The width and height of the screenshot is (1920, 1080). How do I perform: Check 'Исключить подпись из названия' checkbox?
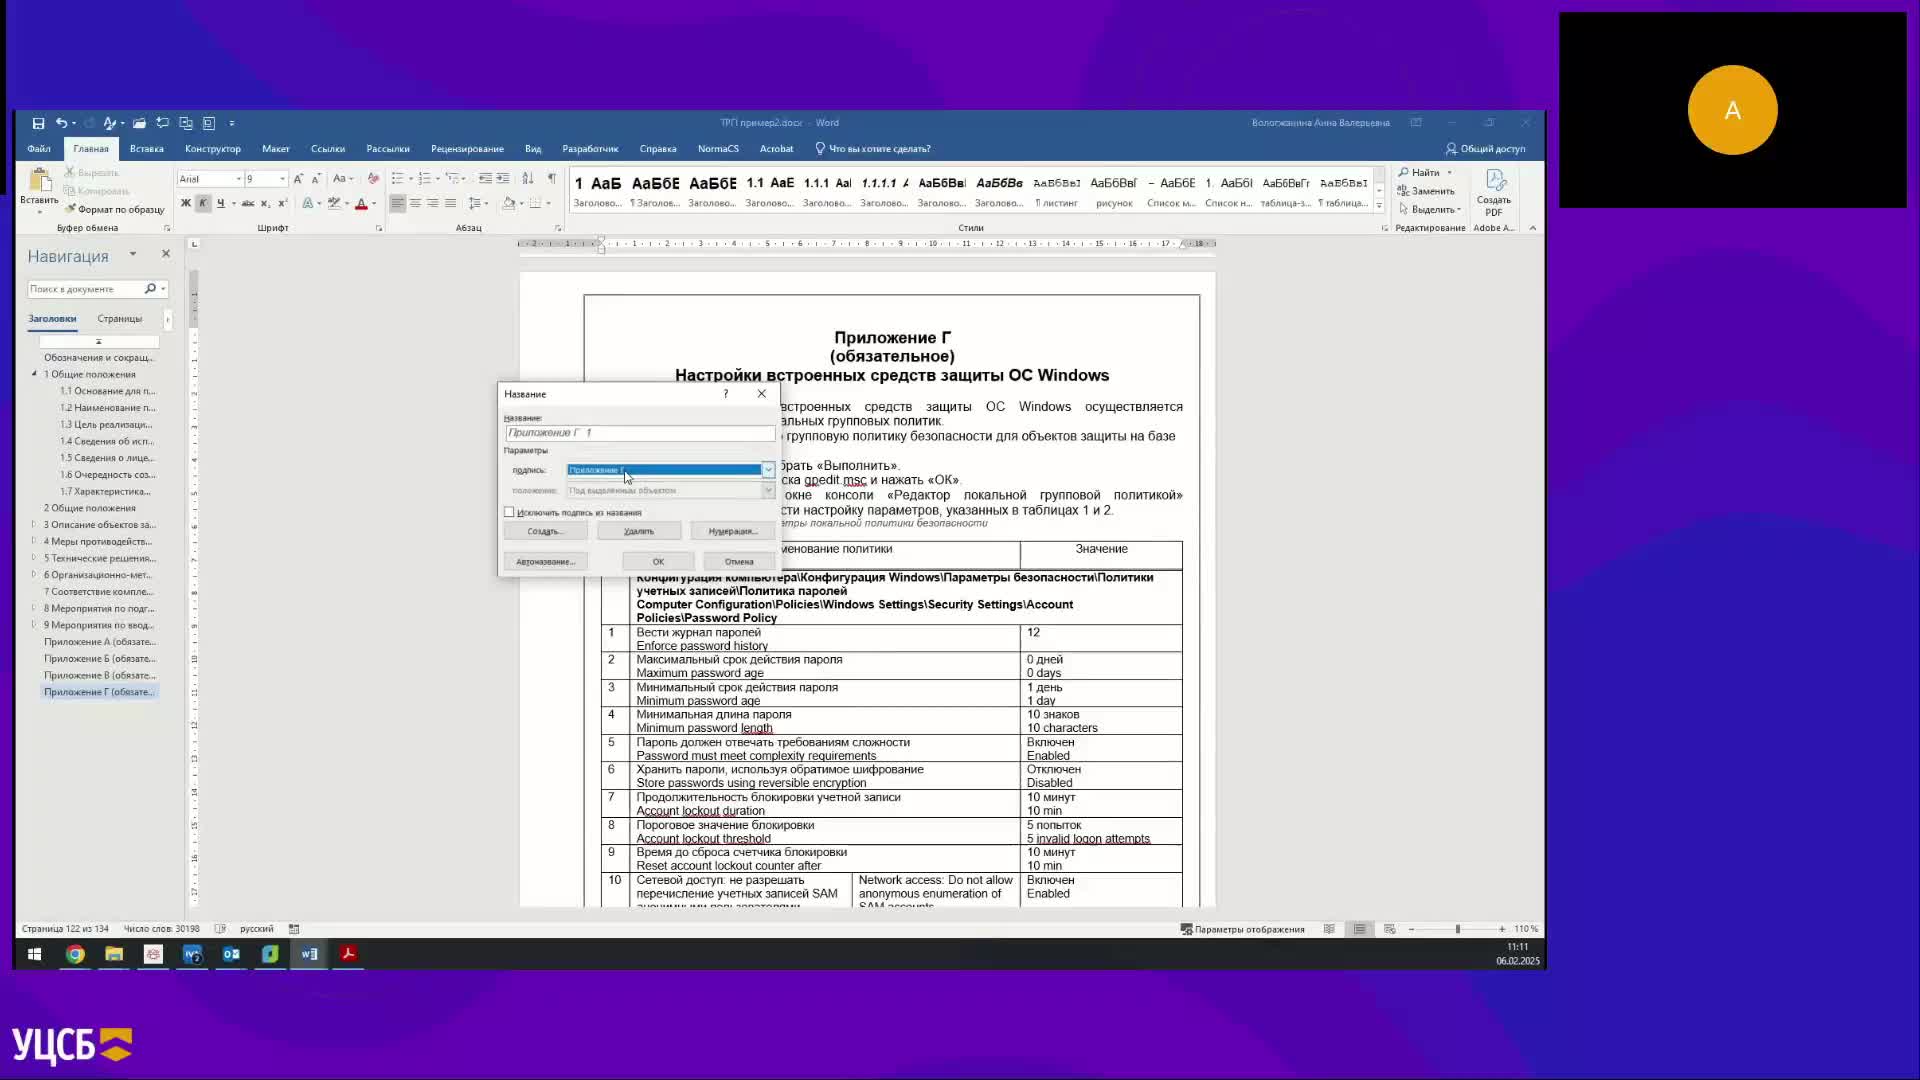(x=509, y=512)
